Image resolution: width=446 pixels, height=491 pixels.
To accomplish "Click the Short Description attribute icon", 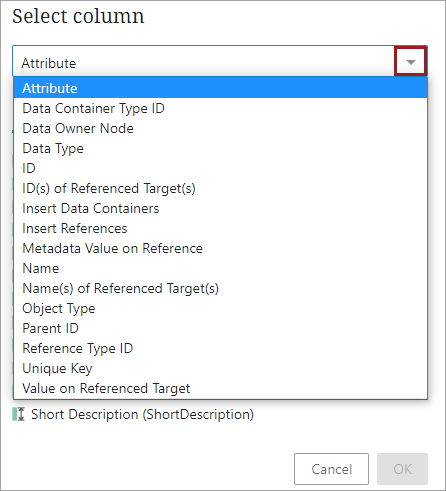I will [19, 414].
